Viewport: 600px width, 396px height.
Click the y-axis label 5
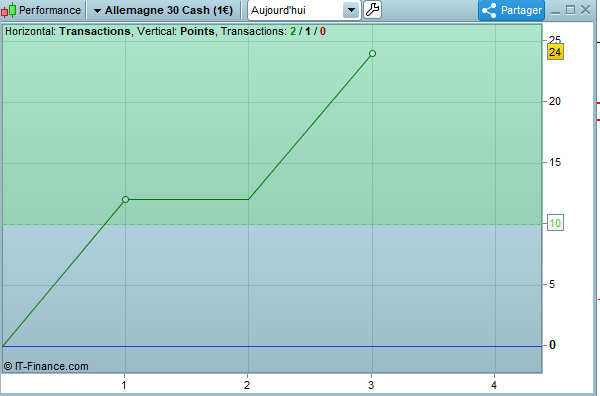click(x=552, y=284)
